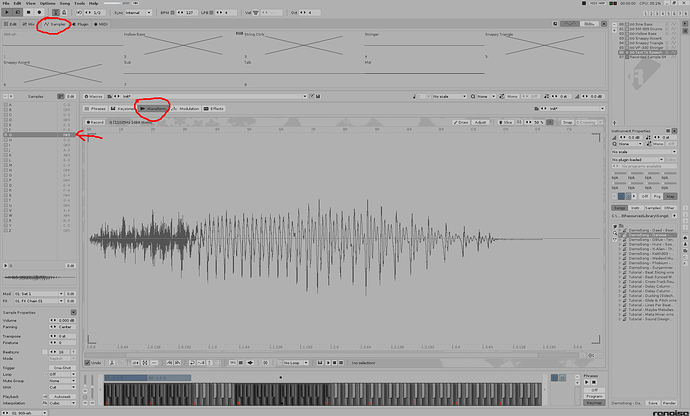This screenshot has width=690, height=416.
Task: Activate the Slice marker tool
Action: click(506, 122)
